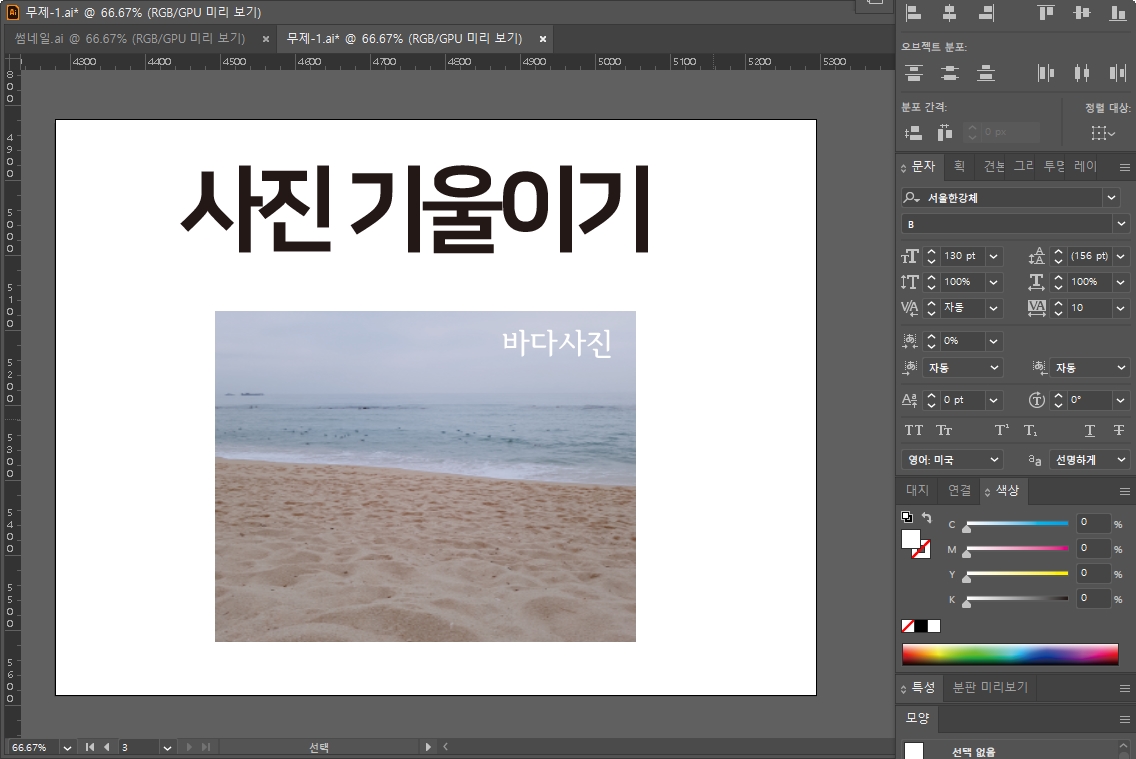
Task: Switch to the 분판 미리보기 tab
Action: coord(990,687)
